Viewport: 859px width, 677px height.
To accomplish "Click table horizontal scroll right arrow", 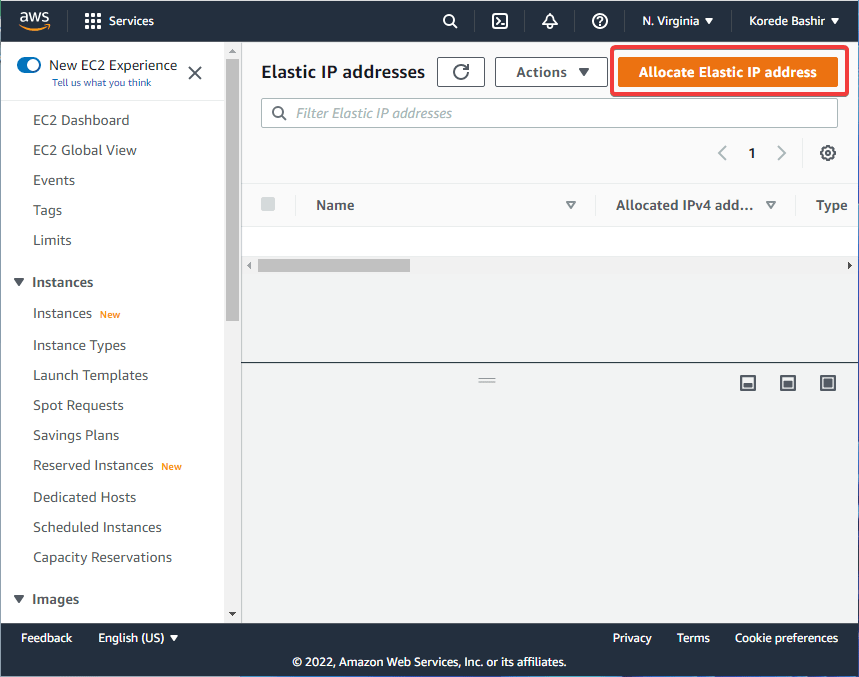I will (850, 266).
